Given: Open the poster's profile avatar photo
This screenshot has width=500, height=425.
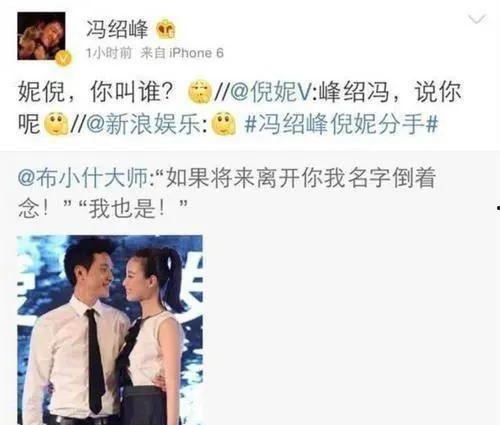Looking at the screenshot, I should pos(41,36).
